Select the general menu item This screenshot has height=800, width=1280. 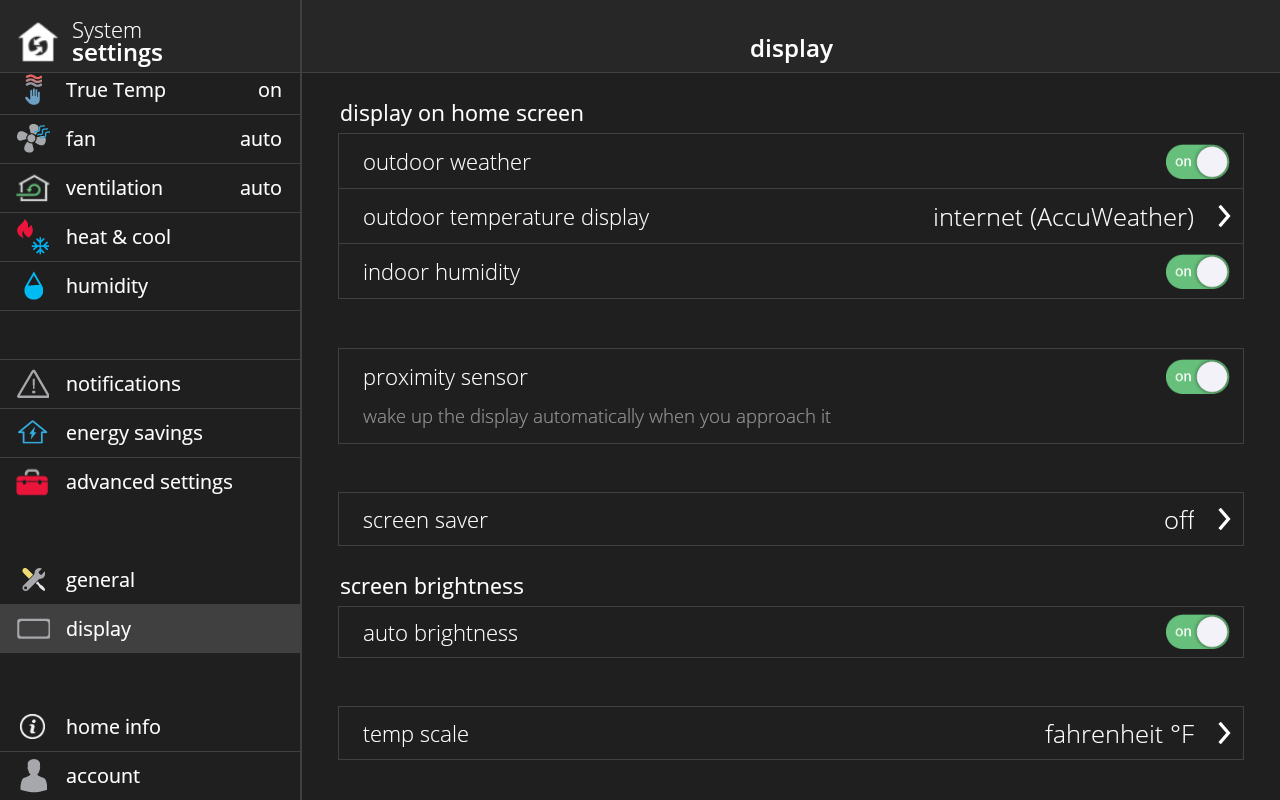[x=150, y=580]
